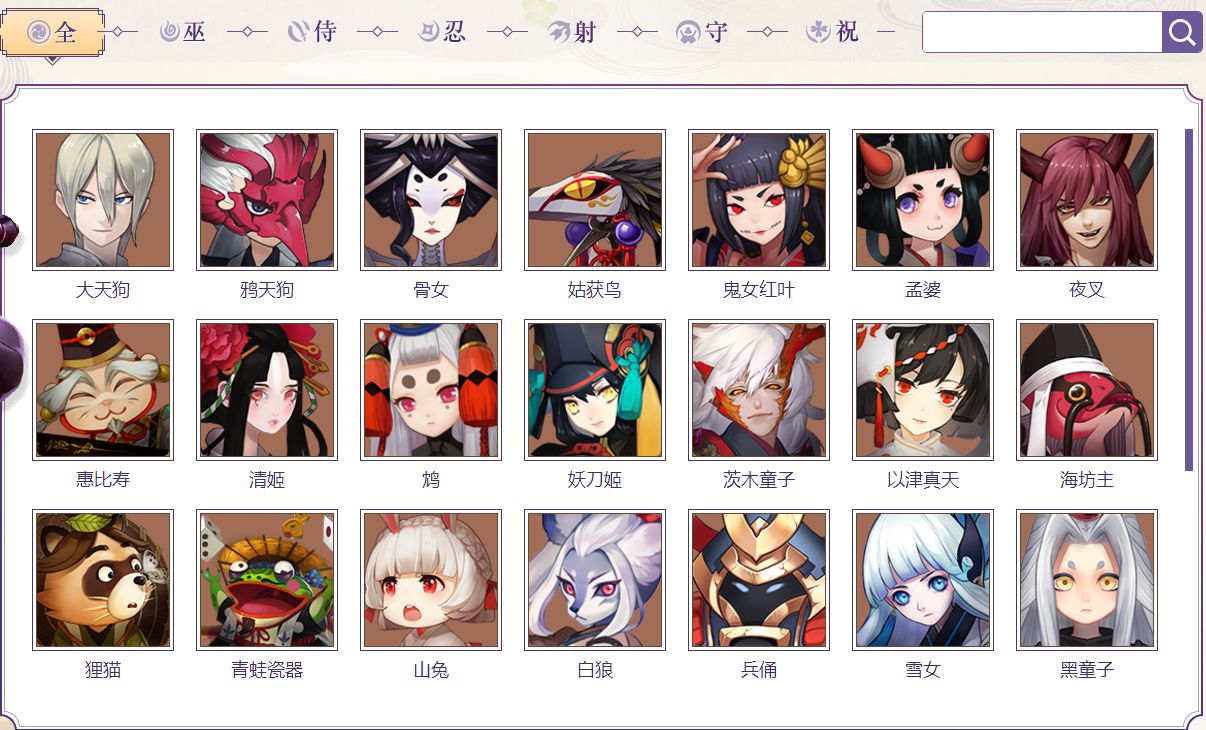Click the 雪女 name label

coord(923,670)
